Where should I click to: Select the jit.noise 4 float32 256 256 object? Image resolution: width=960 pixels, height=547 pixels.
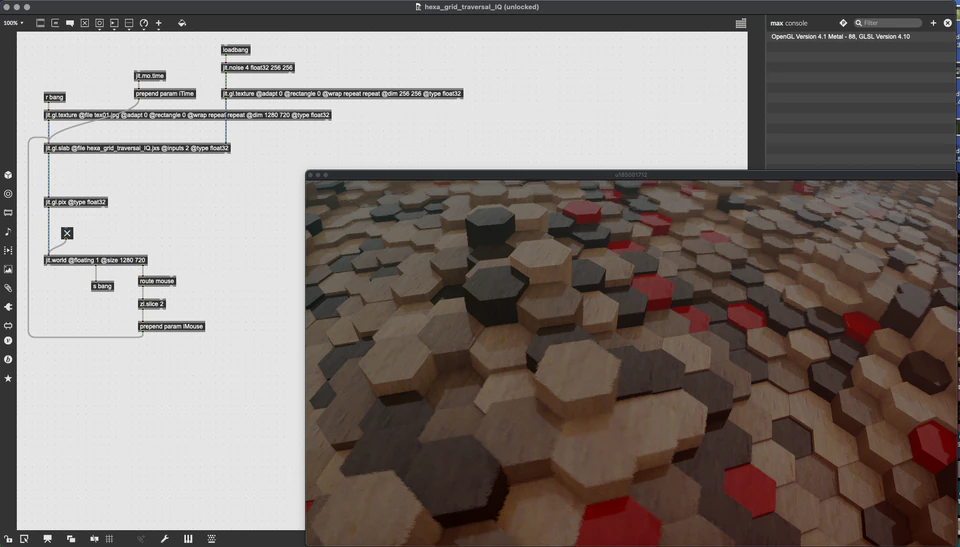click(258, 67)
